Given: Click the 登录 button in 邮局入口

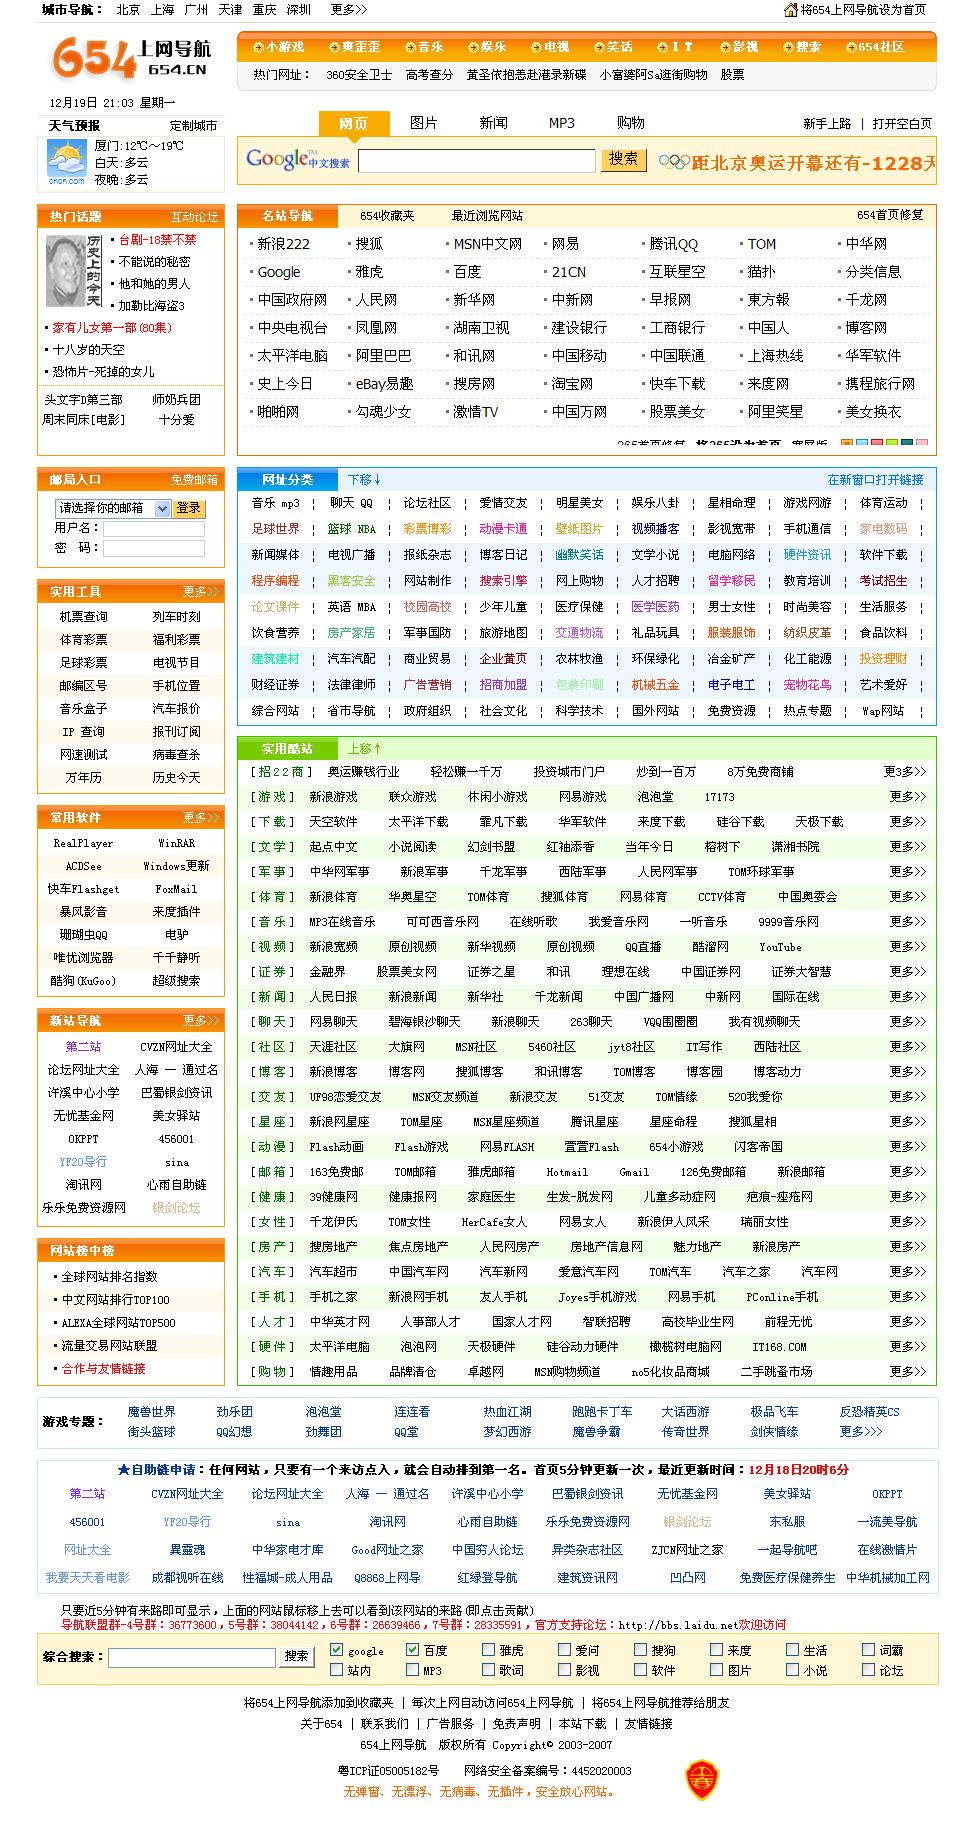Looking at the screenshot, I should (x=189, y=508).
